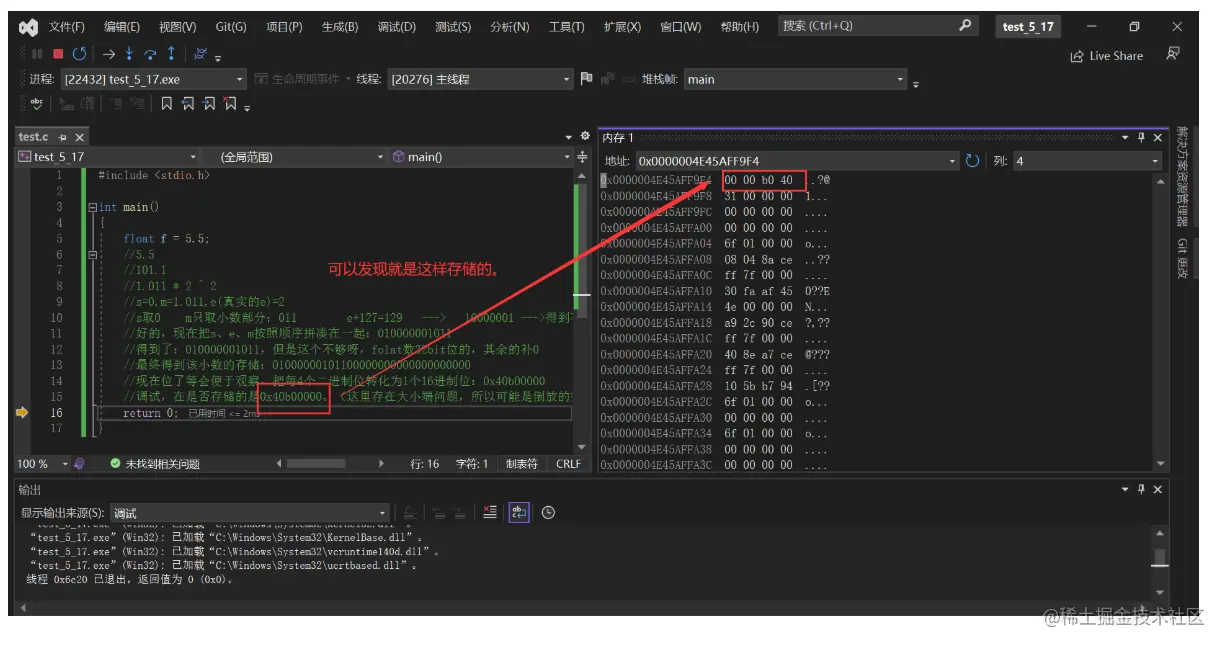Click the green check no-issues icon
The image size is (1224, 647).
(115, 464)
